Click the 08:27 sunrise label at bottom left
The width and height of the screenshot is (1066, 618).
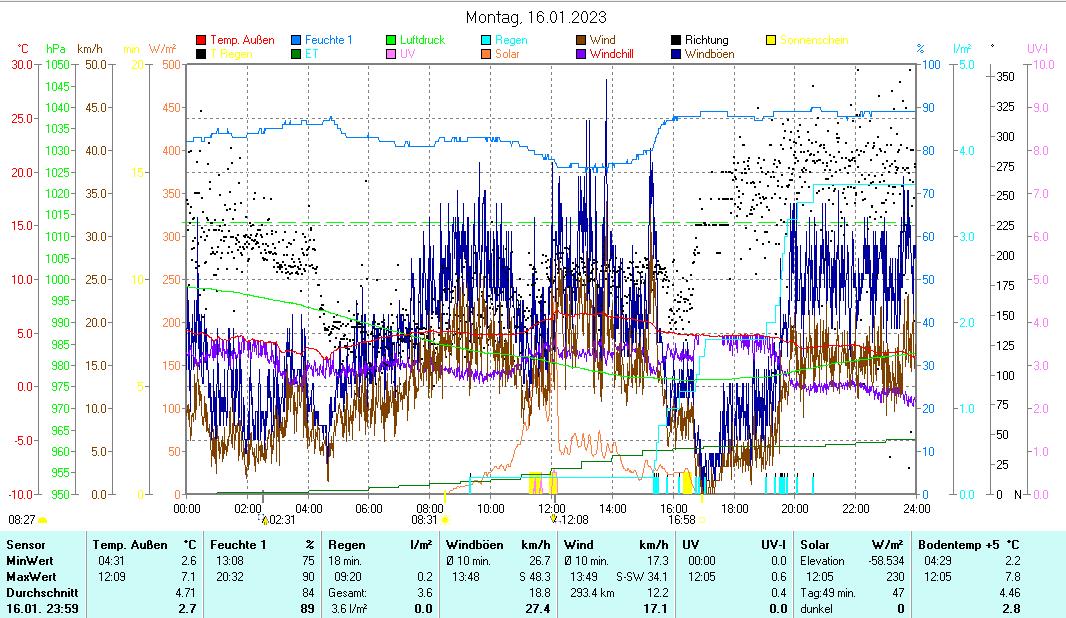pyautogui.click(x=22, y=520)
